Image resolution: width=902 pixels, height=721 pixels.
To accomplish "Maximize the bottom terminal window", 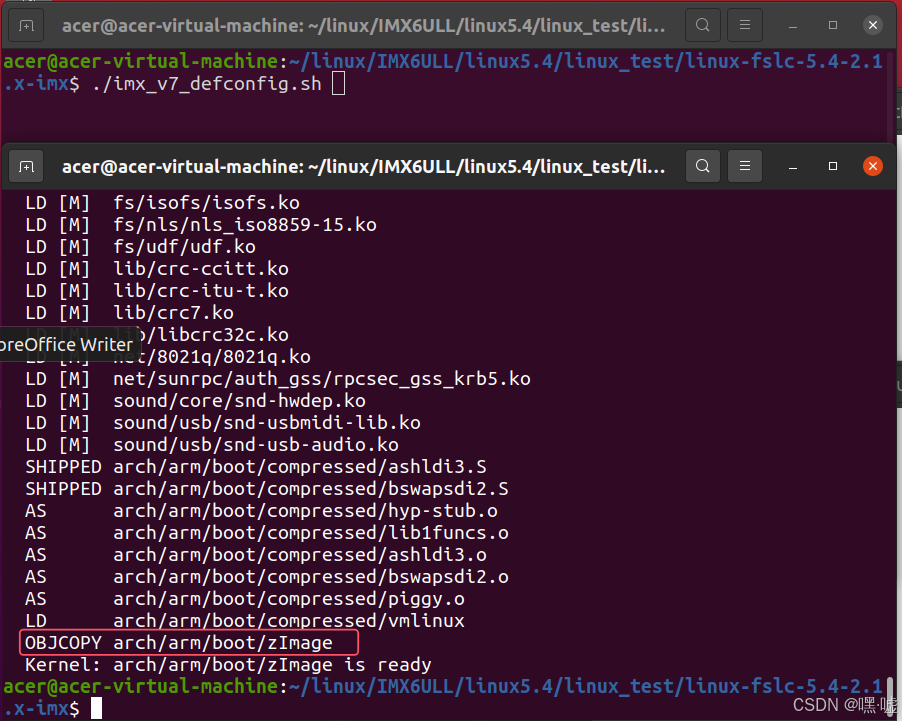I will 832,165.
